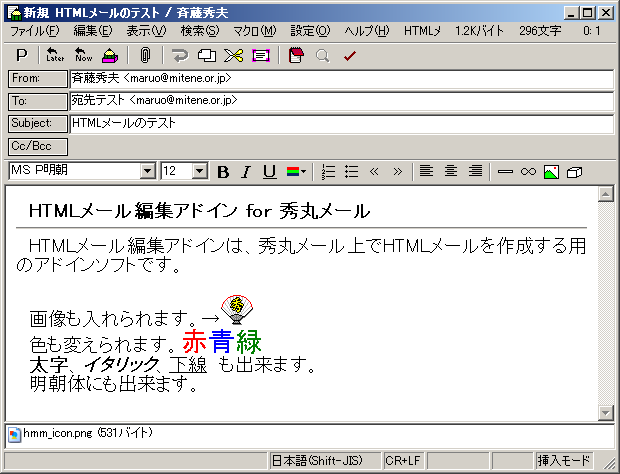This screenshot has height=474, width=620.
Task: Toggle underline formatting
Action: click(x=270, y=172)
